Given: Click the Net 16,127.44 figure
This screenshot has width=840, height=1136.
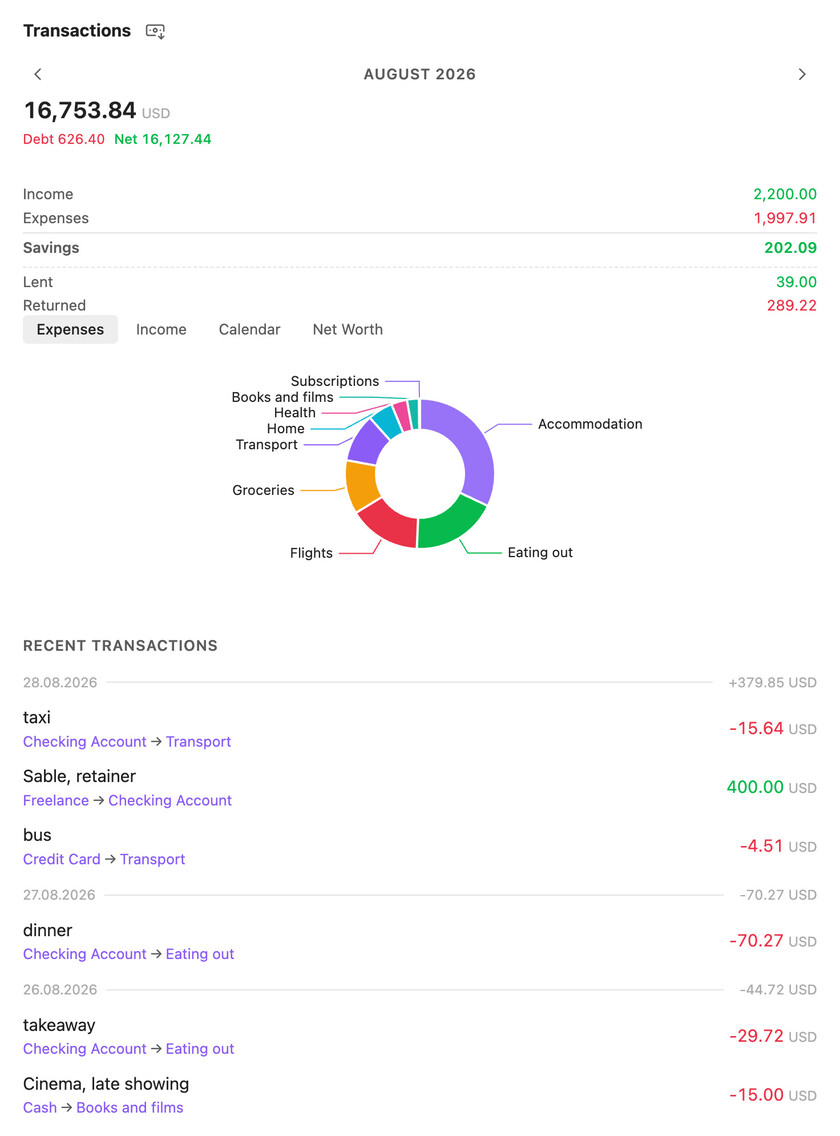Looking at the screenshot, I should click(x=163, y=139).
